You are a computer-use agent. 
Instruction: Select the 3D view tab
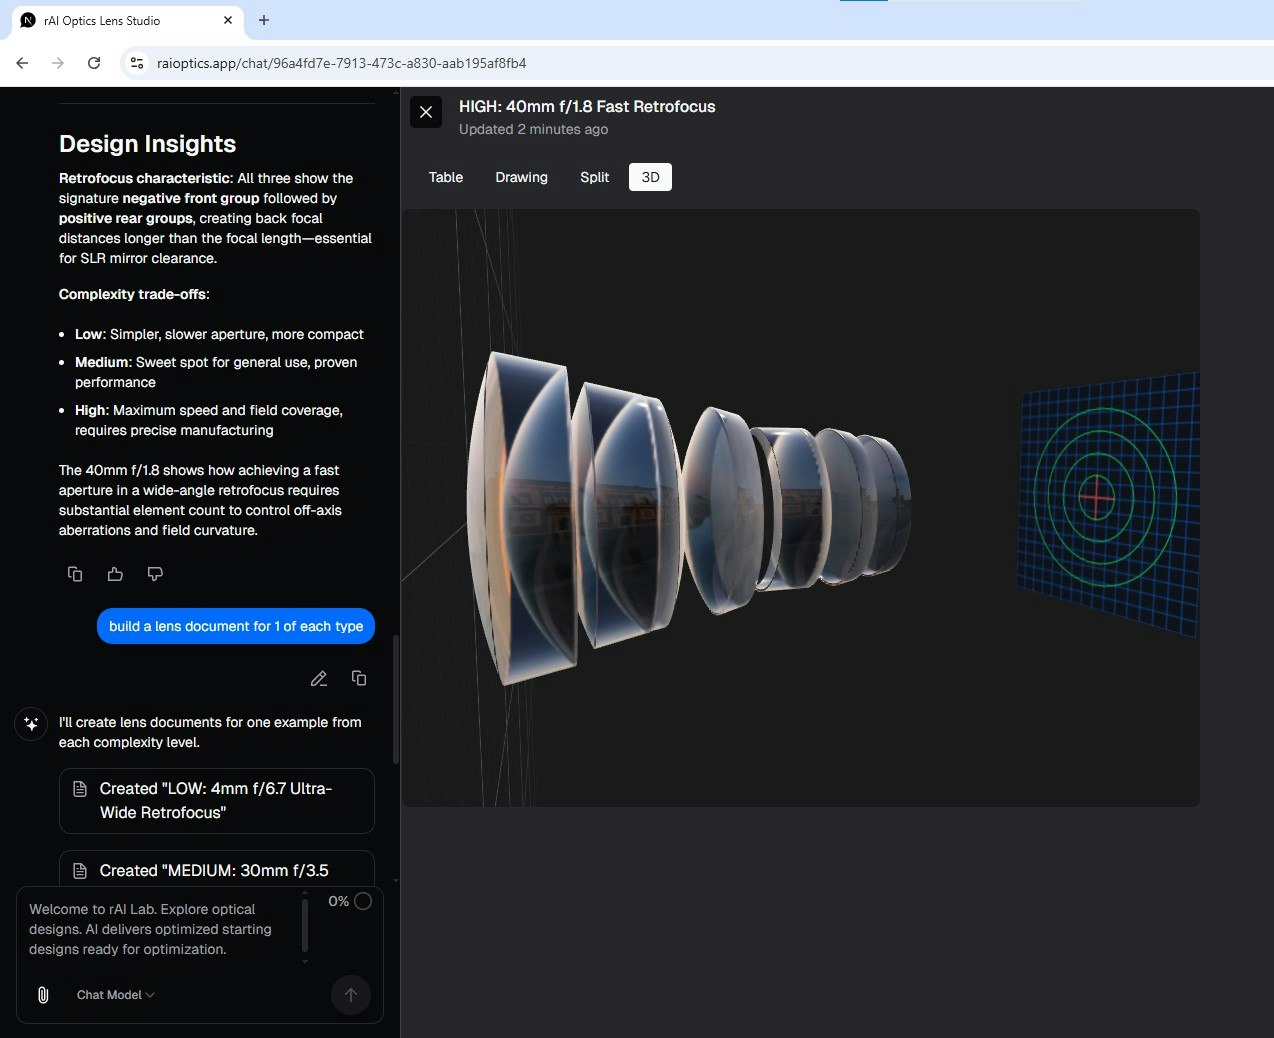650,177
